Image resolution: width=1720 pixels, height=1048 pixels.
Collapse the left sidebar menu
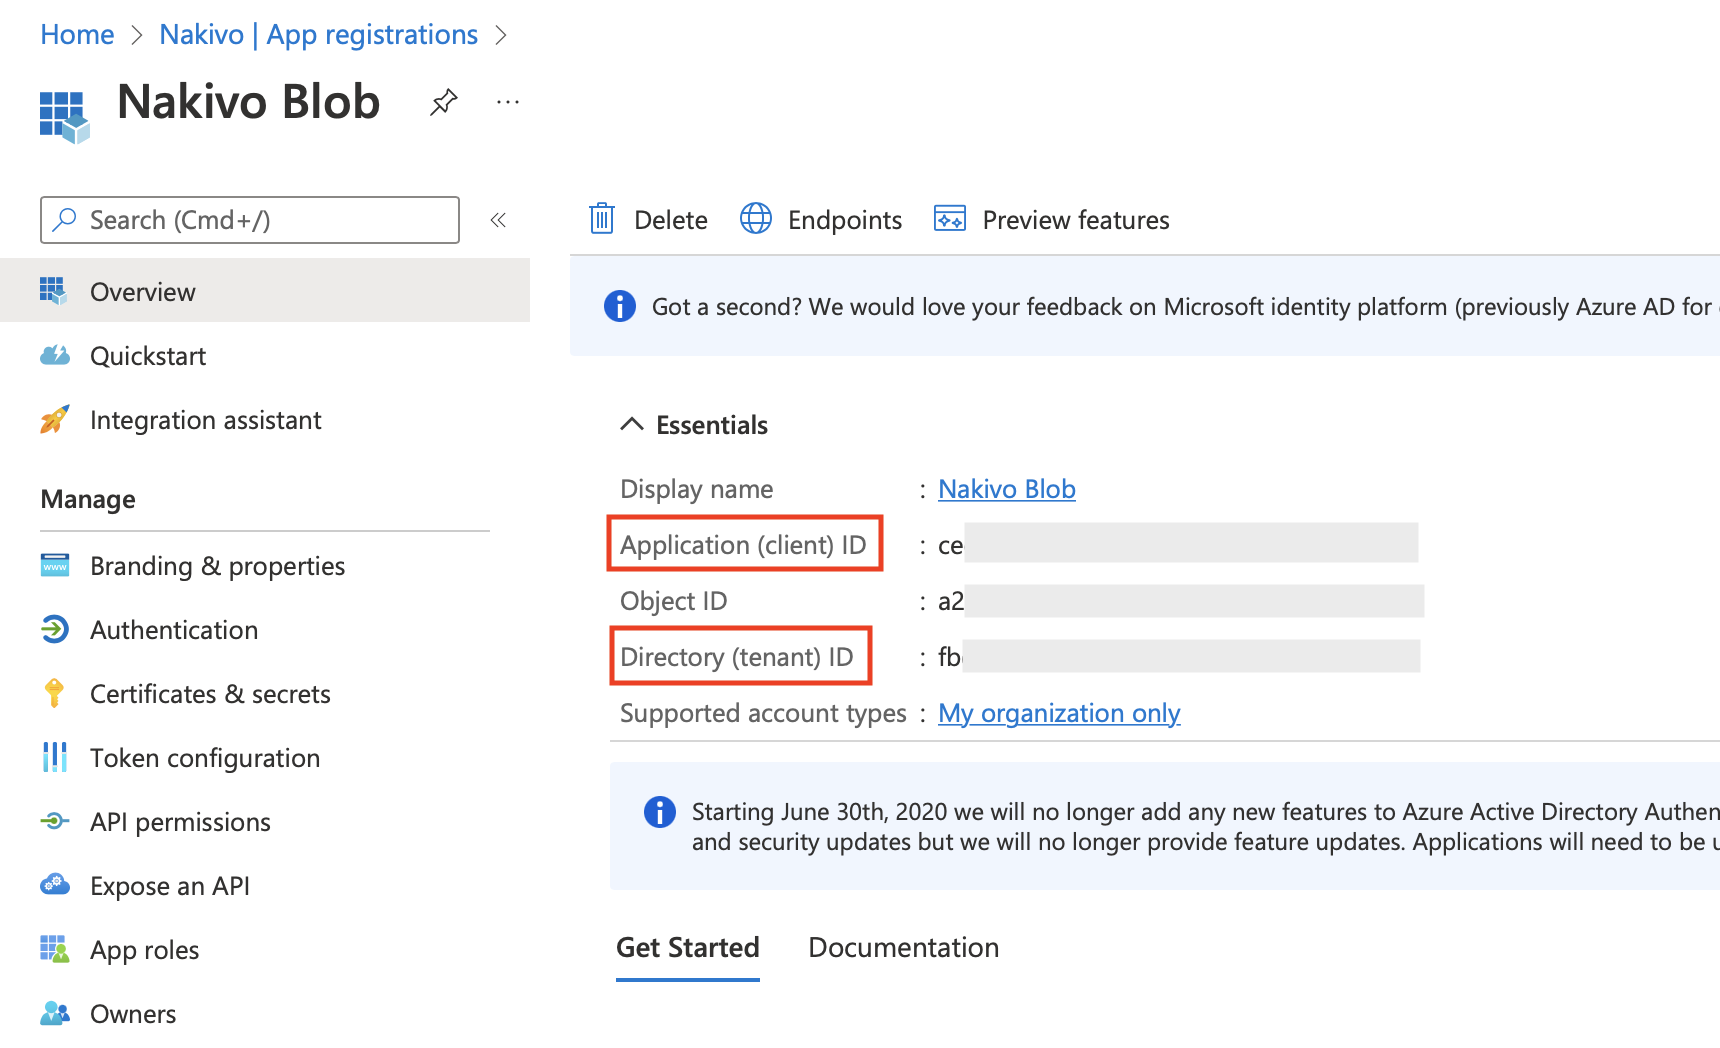click(498, 220)
